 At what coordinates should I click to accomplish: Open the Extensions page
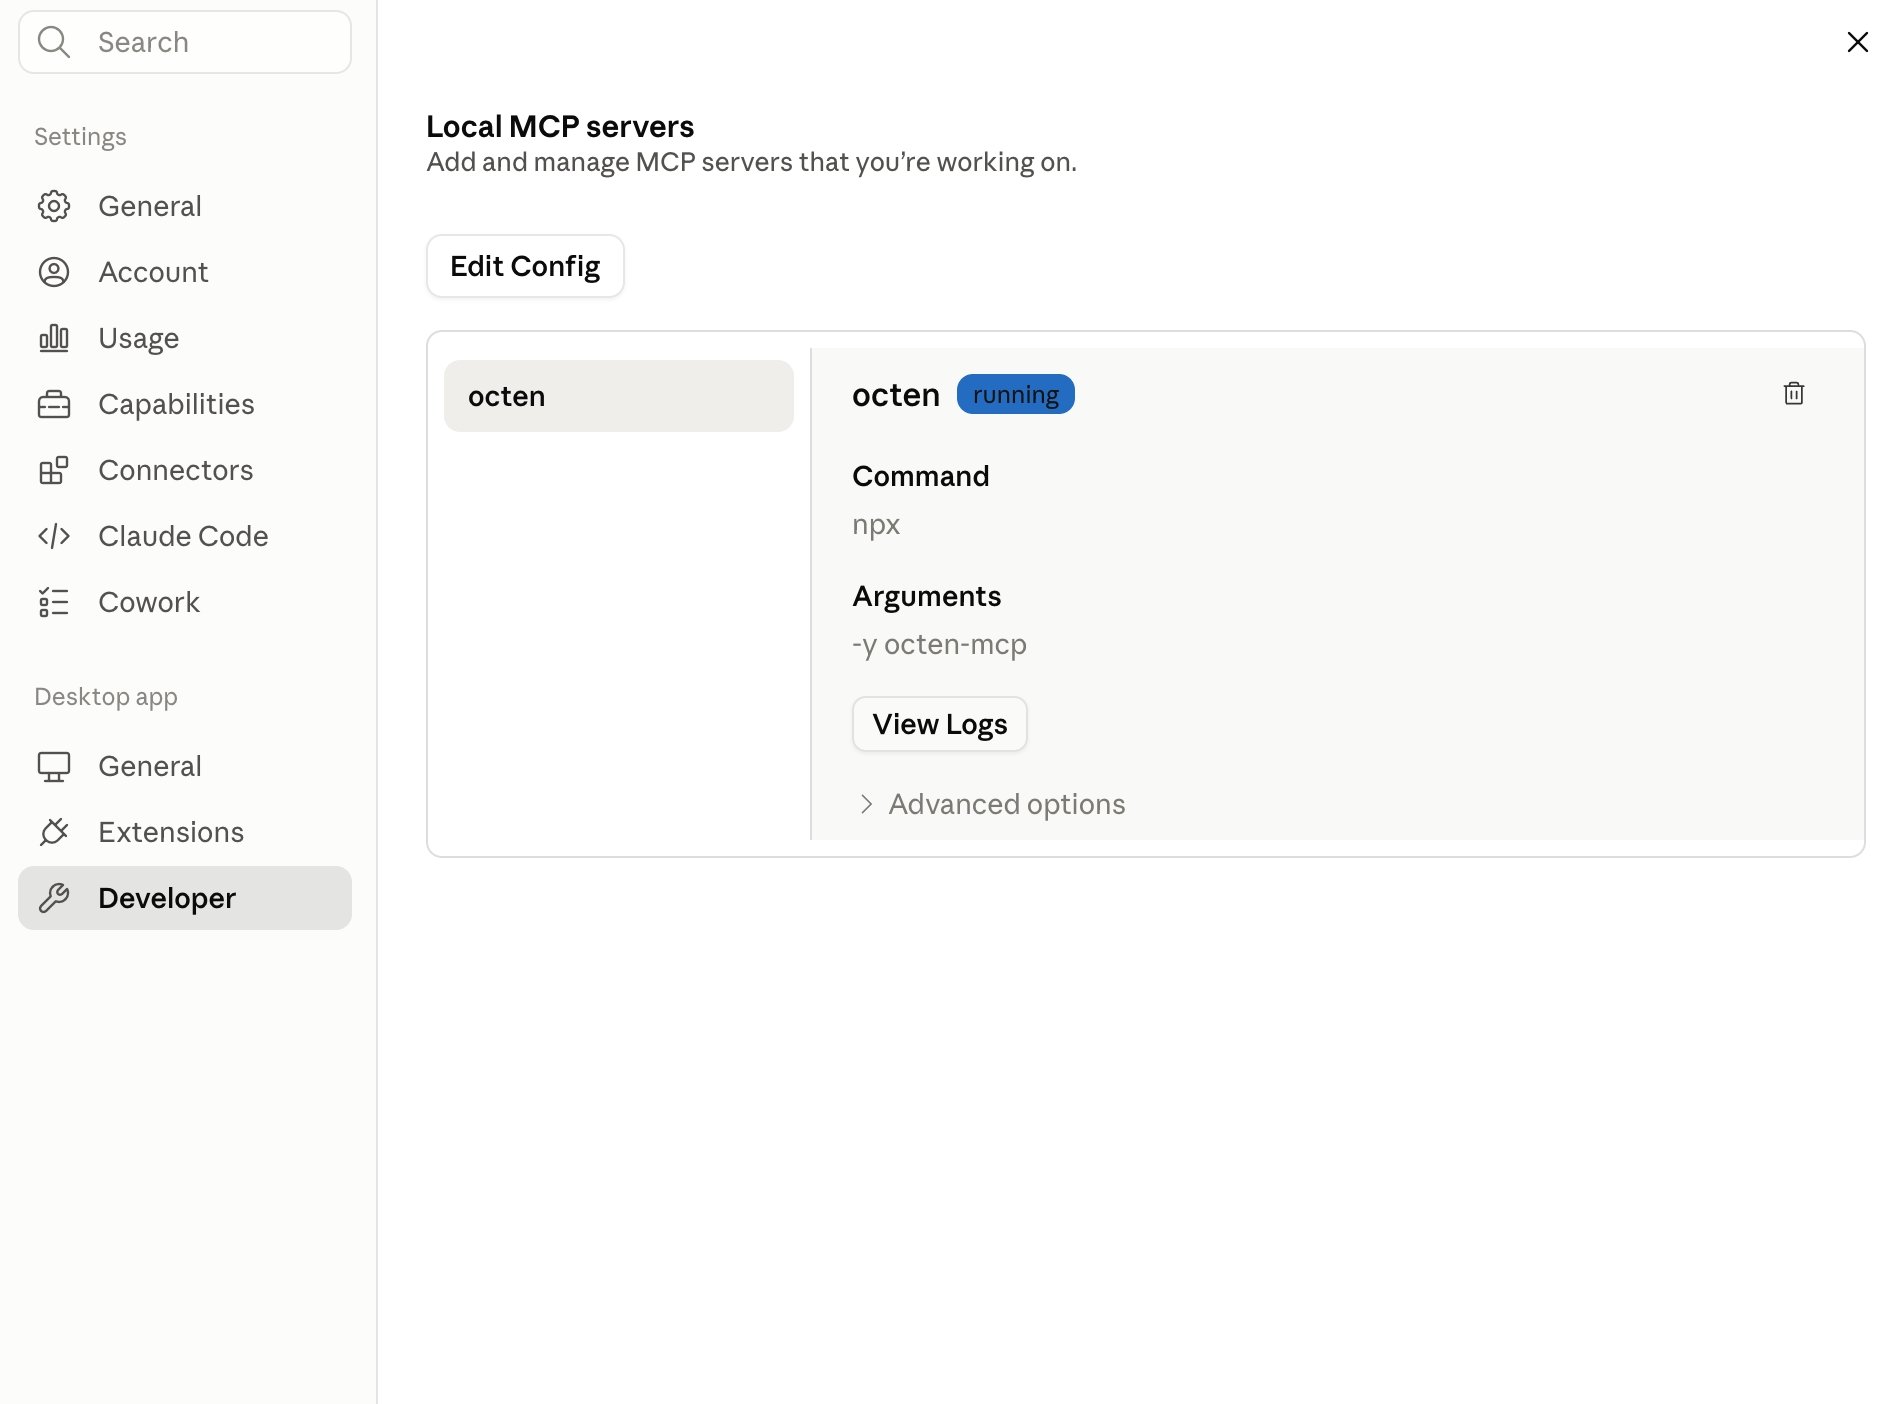point(185,832)
